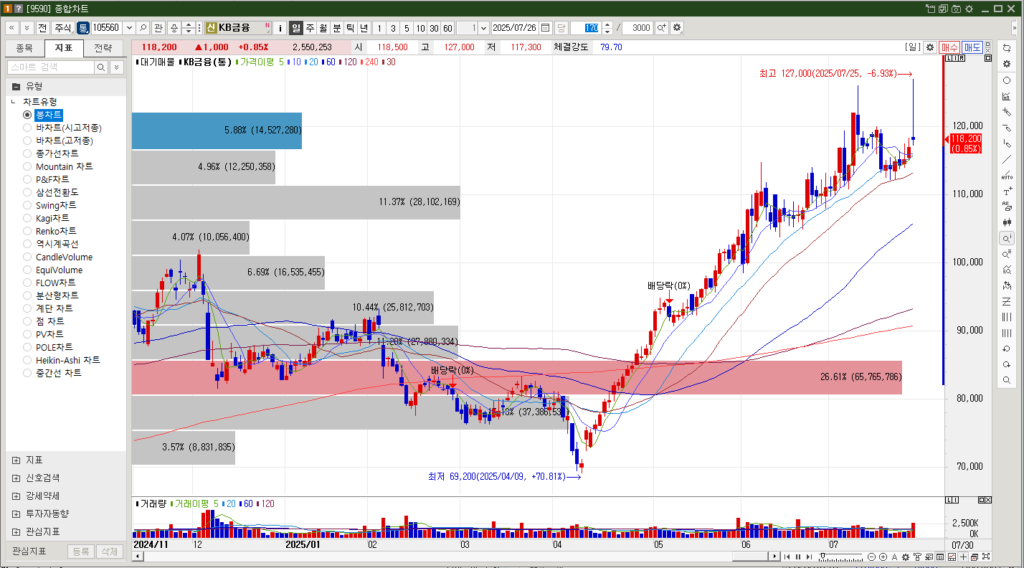Click the refresh loop icon in right toolbar

pos(1006,48)
